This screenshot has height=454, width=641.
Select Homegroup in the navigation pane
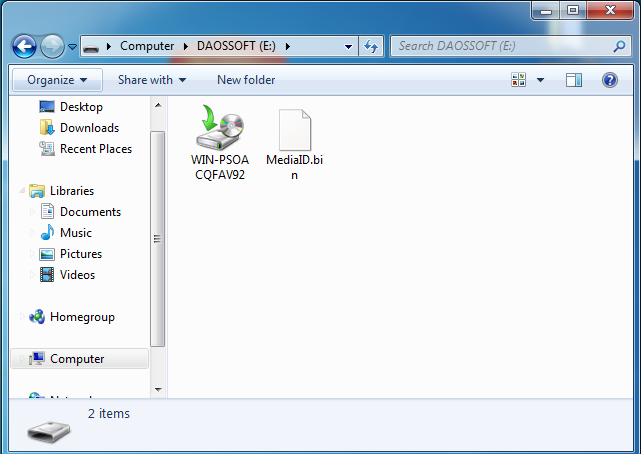82,317
